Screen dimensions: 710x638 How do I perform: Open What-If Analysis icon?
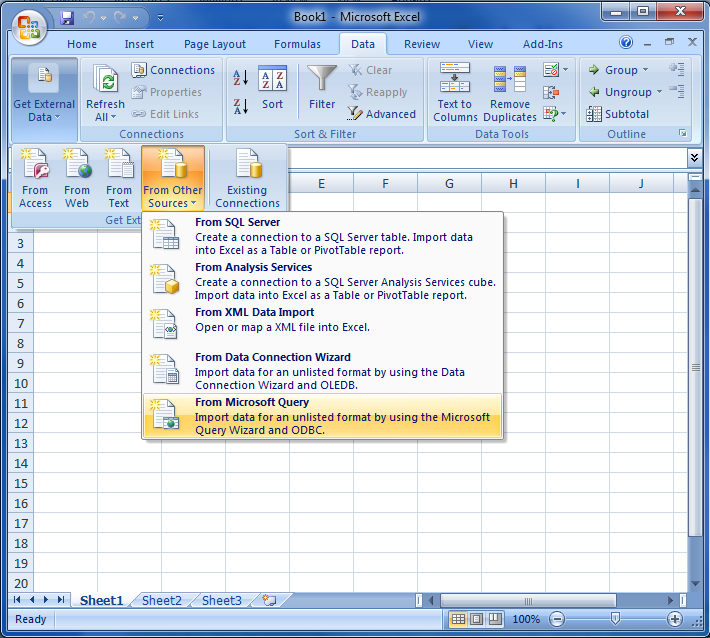[x=551, y=114]
